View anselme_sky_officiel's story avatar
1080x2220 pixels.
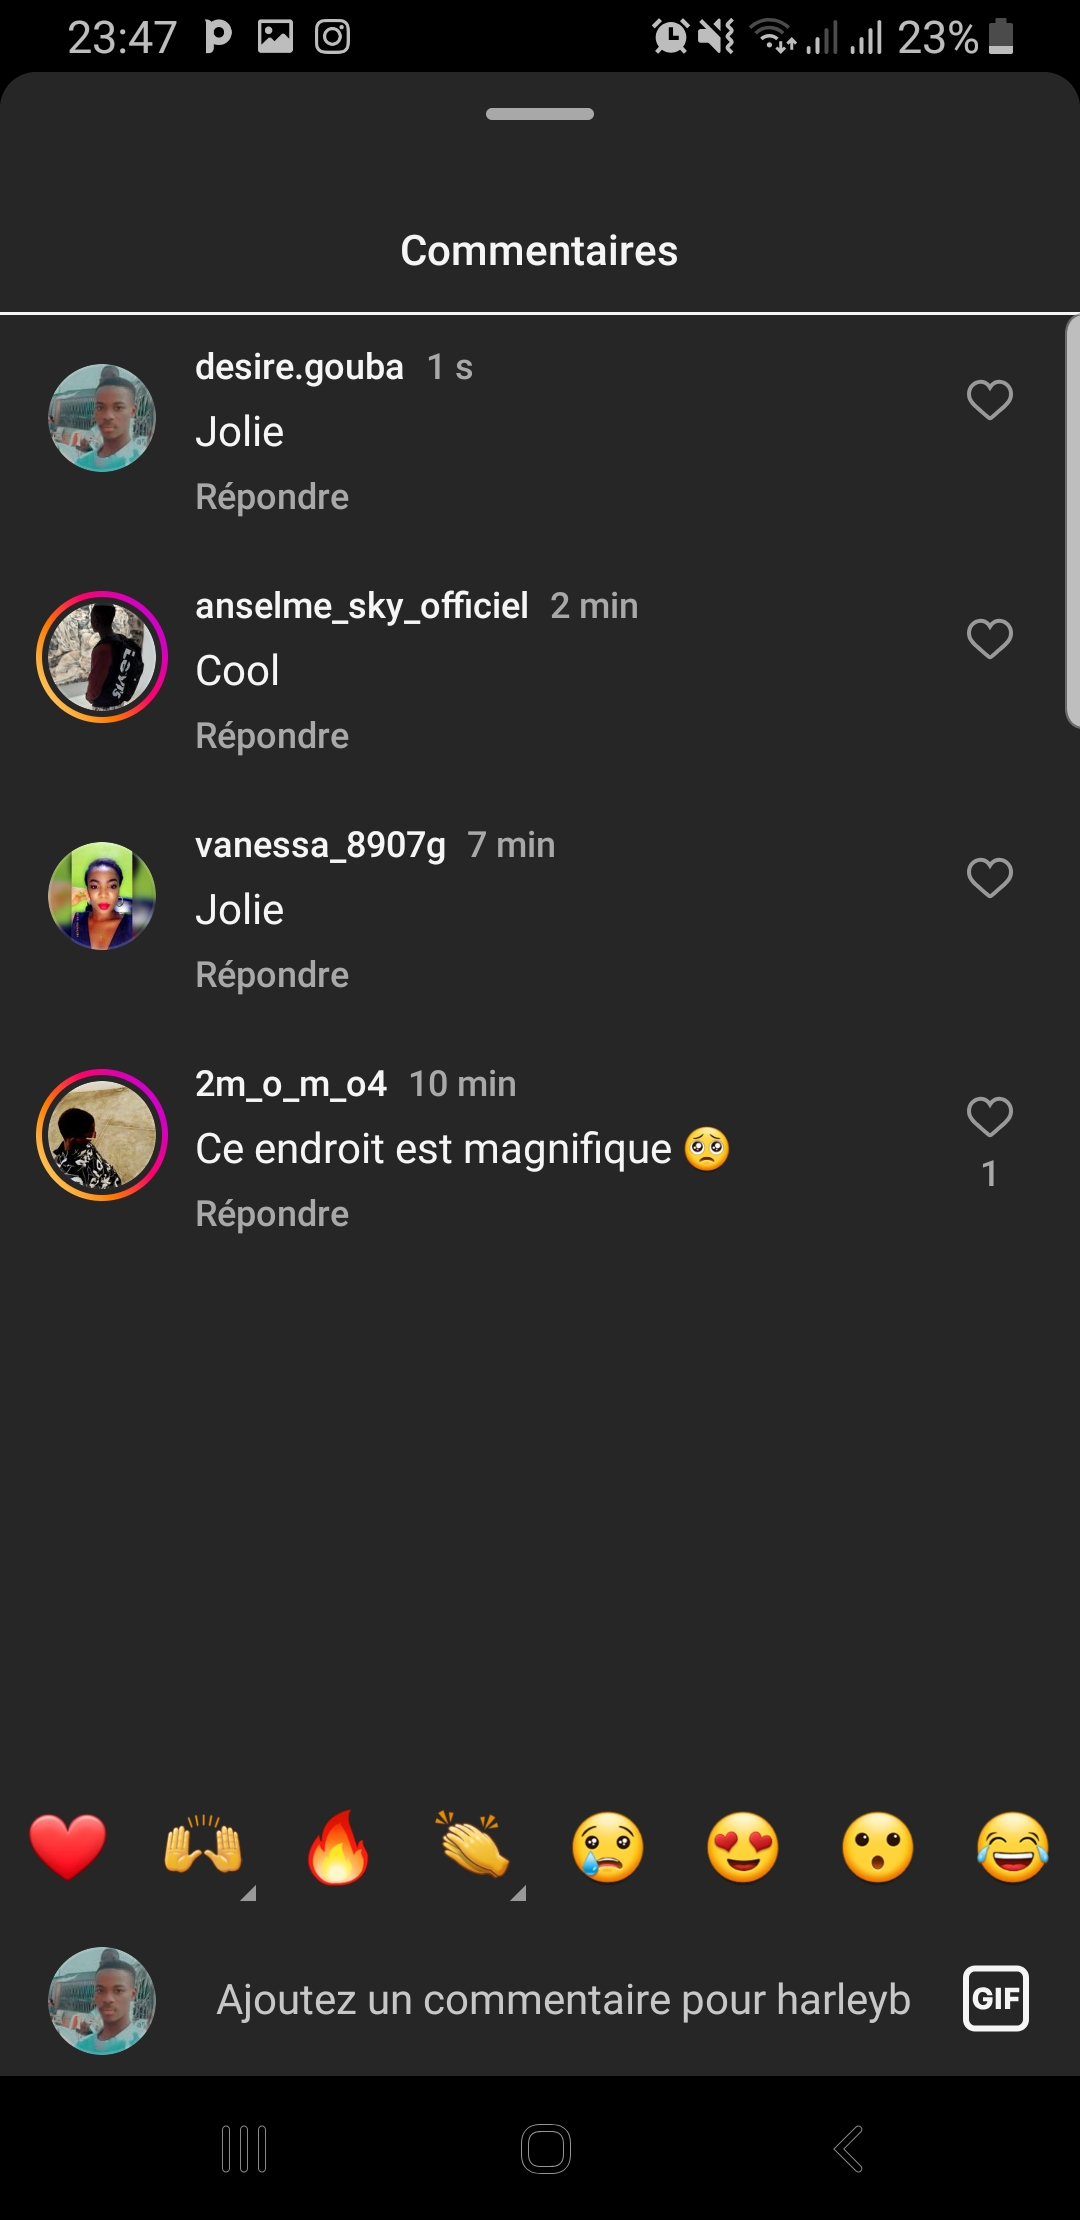click(102, 657)
